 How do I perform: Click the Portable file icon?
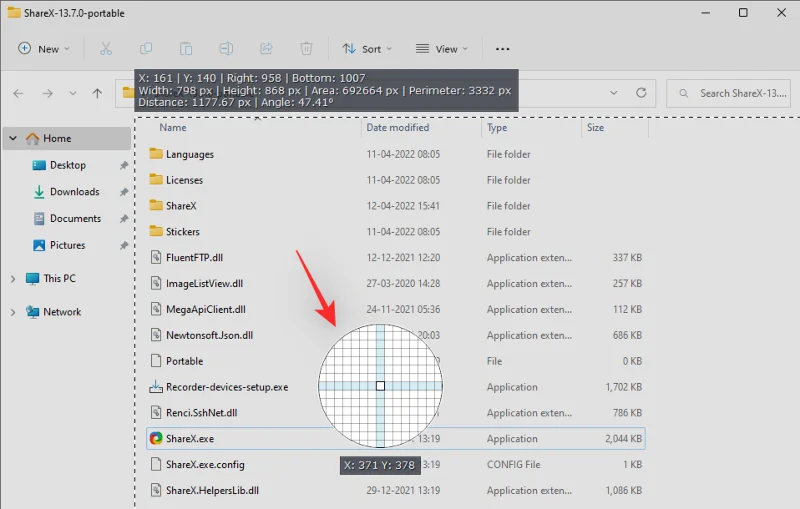pyautogui.click(x=156, y=361)
